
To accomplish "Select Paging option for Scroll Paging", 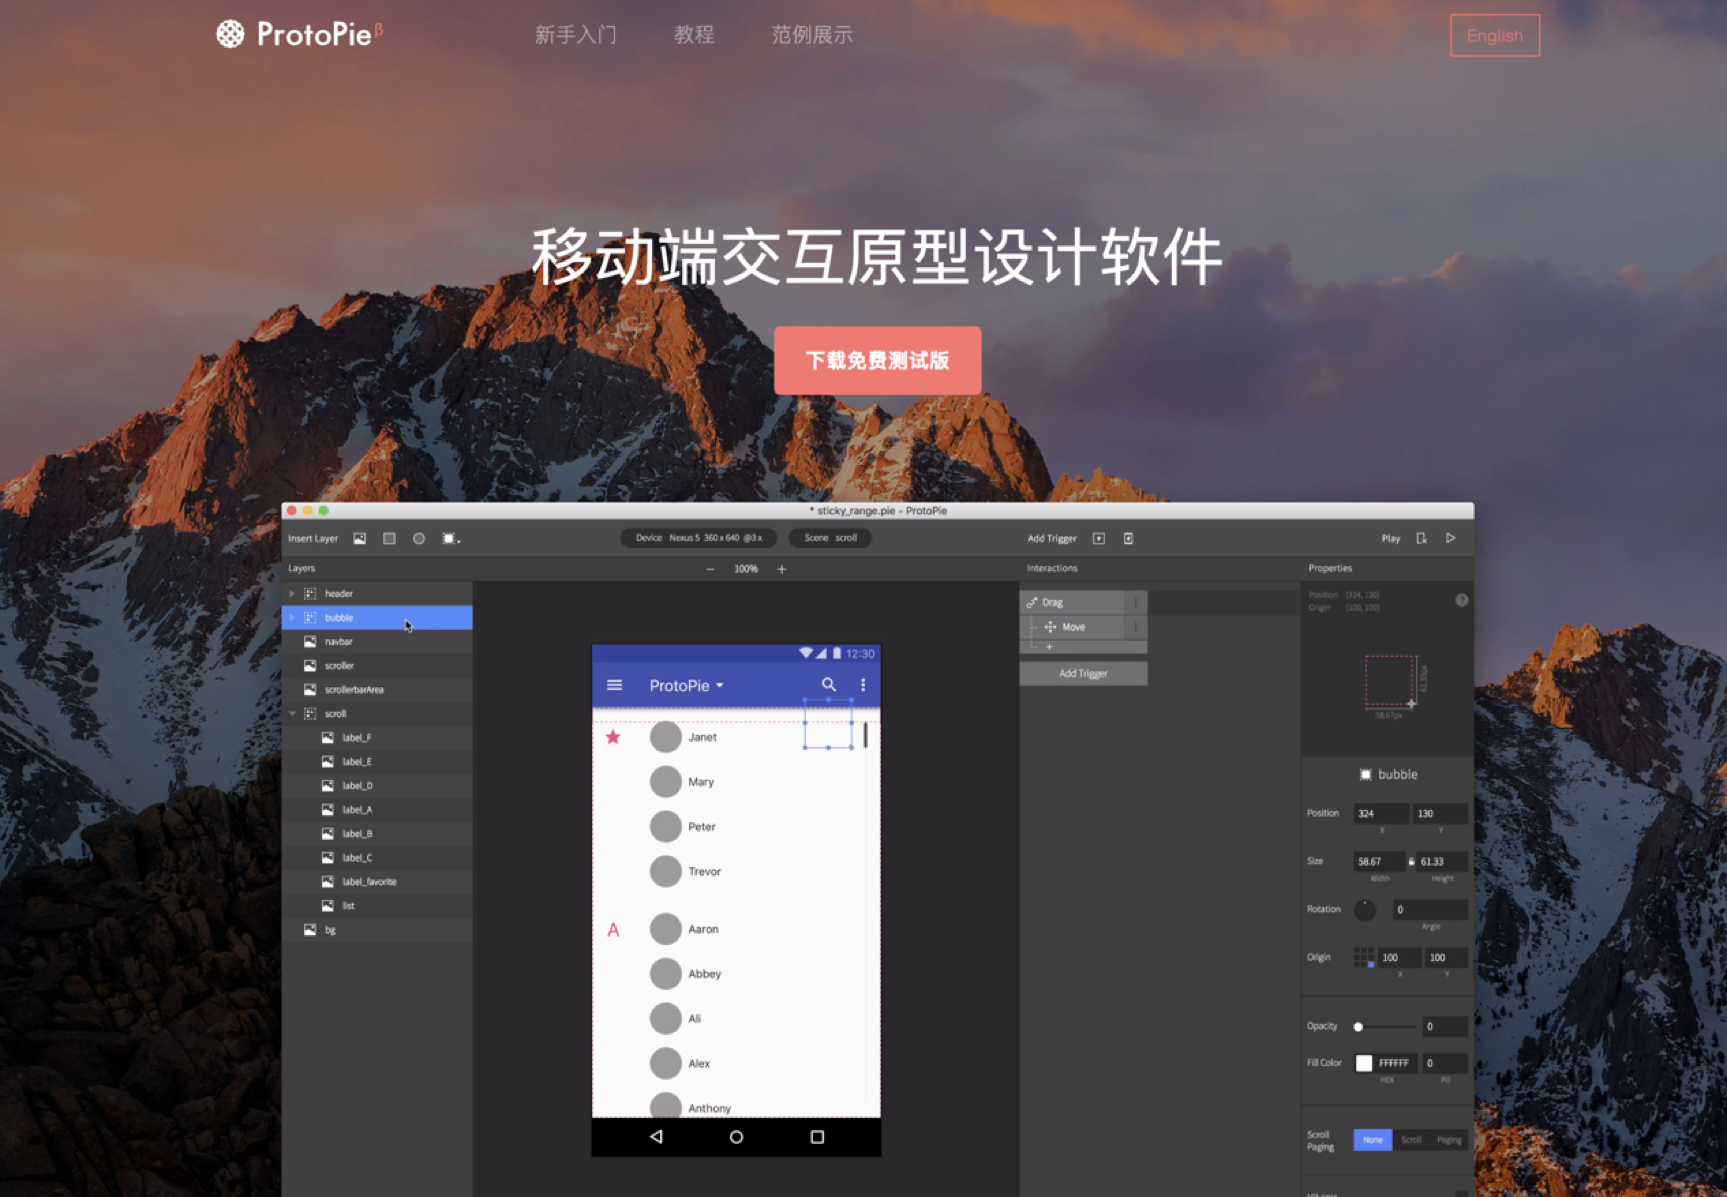I will click(1449, 1140).
